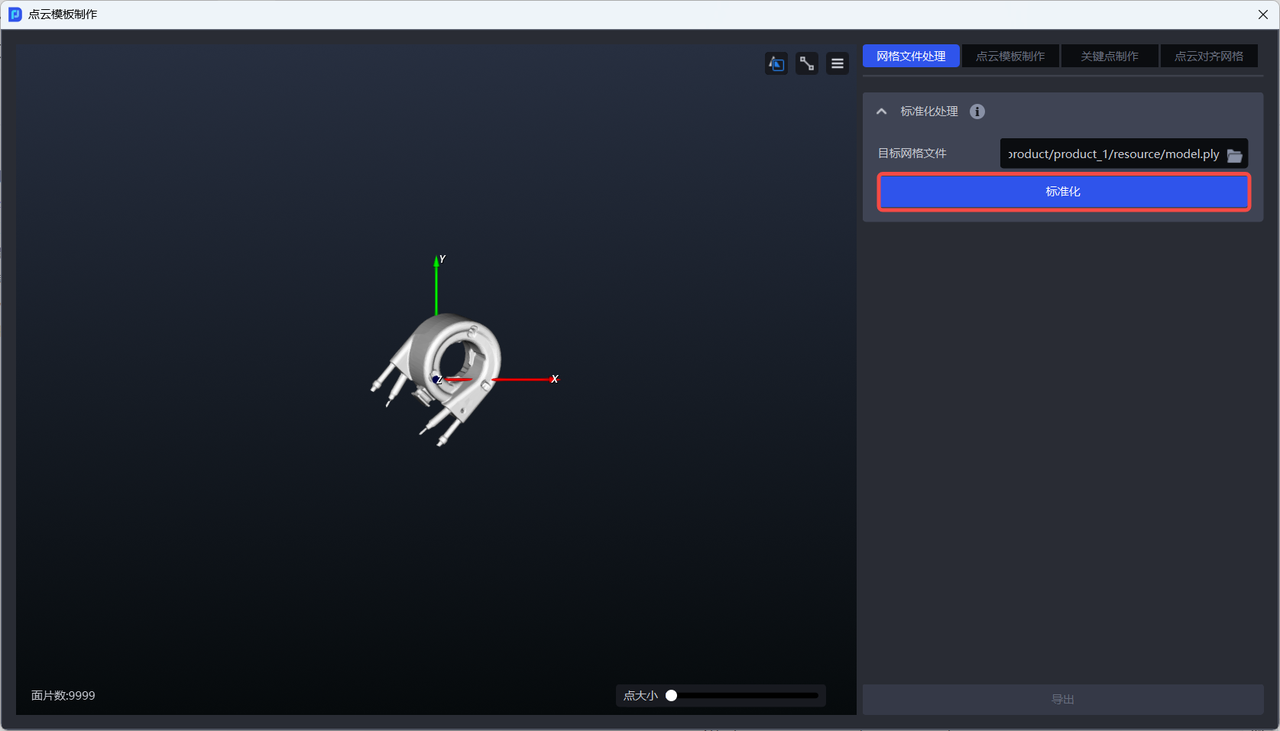
Task: Select the 点云对齐网格 tab
Action: click(1208, 56)
